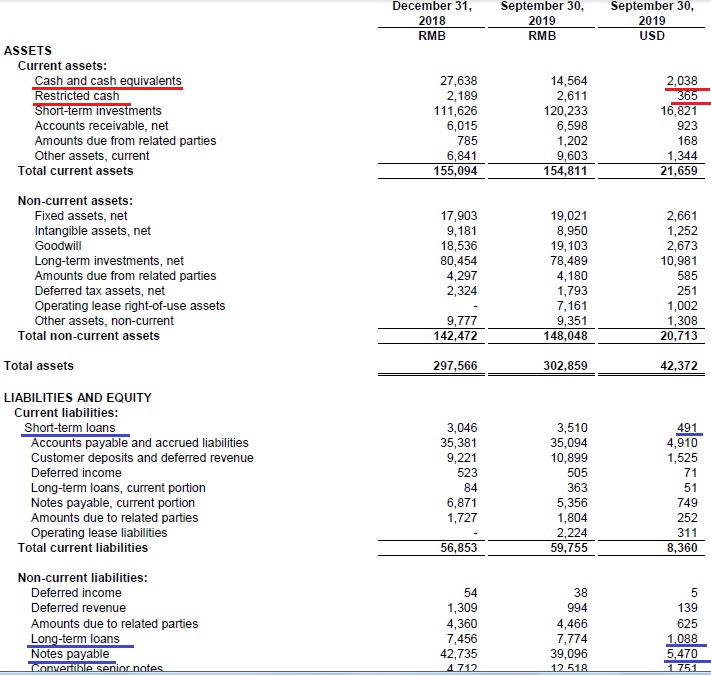Select 'Short-term investments' row label
Image resolution: width=711 pixels, height=675 pixels.
tap(98, 111)
